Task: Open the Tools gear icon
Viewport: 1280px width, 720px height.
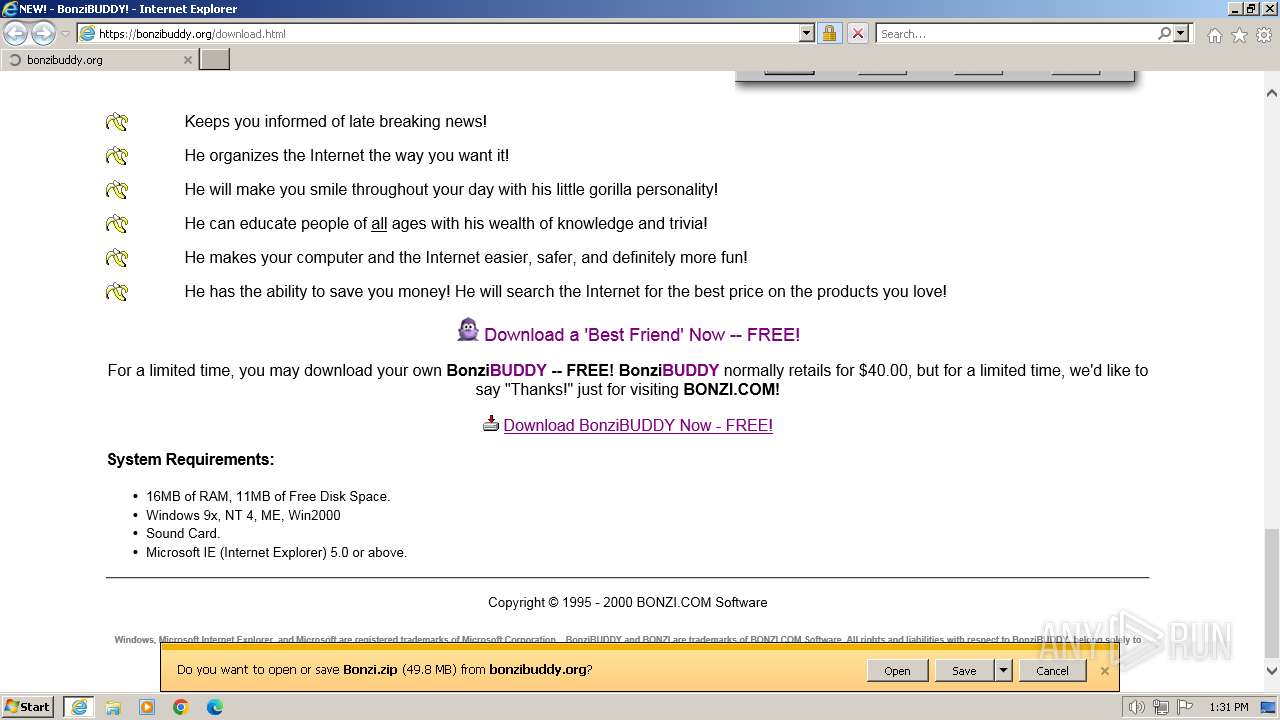Action: (1264, 35)
